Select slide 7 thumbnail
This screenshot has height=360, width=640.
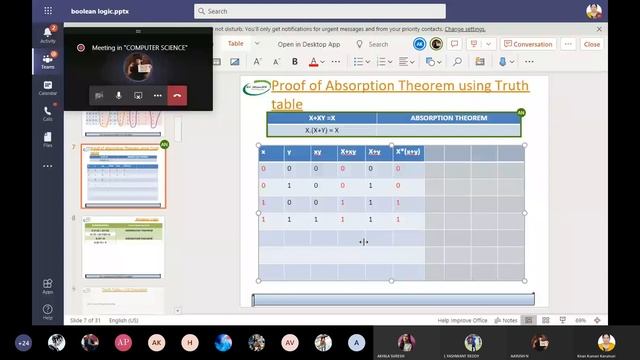click(123, 176)
